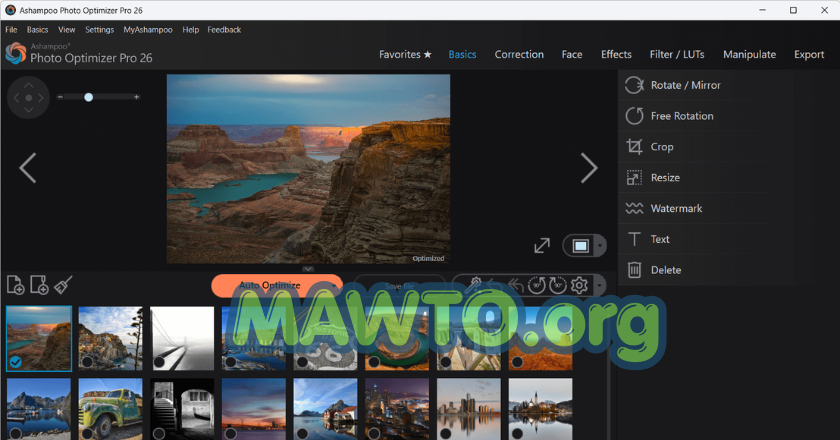Open the Free Rotation tool

(693, 116)
